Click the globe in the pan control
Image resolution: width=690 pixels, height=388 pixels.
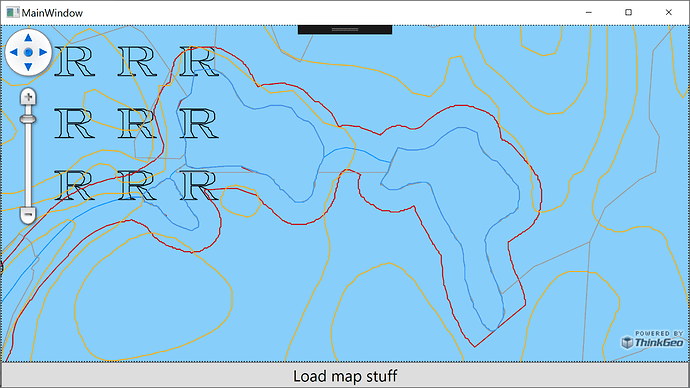(28, 52)
